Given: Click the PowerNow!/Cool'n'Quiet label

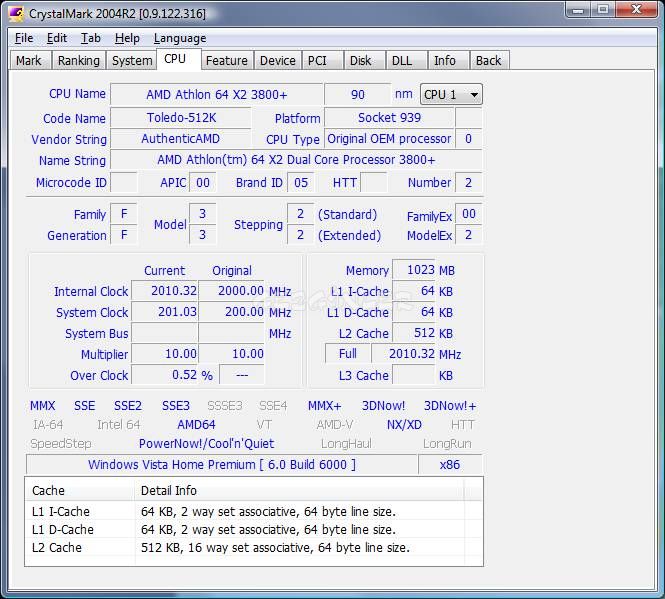Looking at the screenshot, I should point(207,444).
